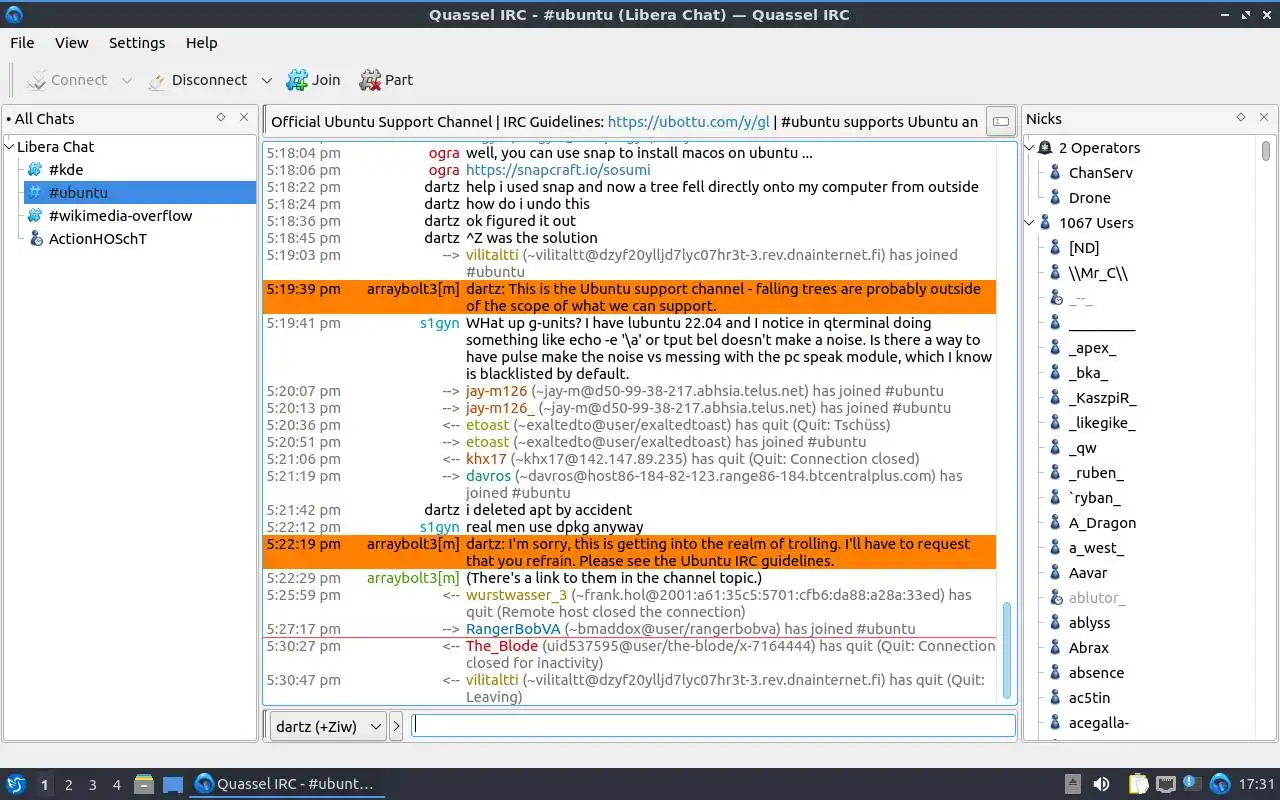Select the away nick ablutor_
This screenshot has width=1280, height=800.
[1097, 598]
